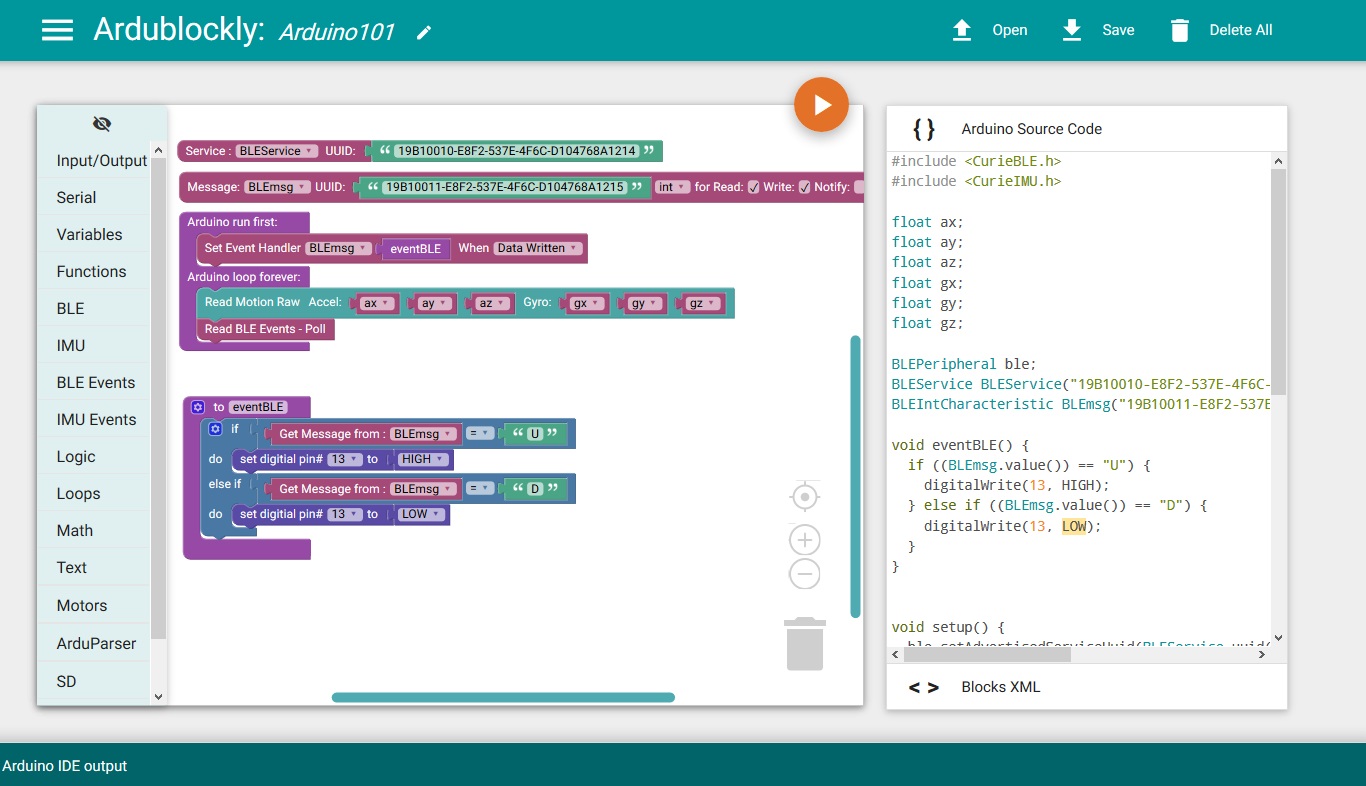Toggle the Write checkbox on Message block
Viewport: 1366px width, 786px height.
point(804,187)
